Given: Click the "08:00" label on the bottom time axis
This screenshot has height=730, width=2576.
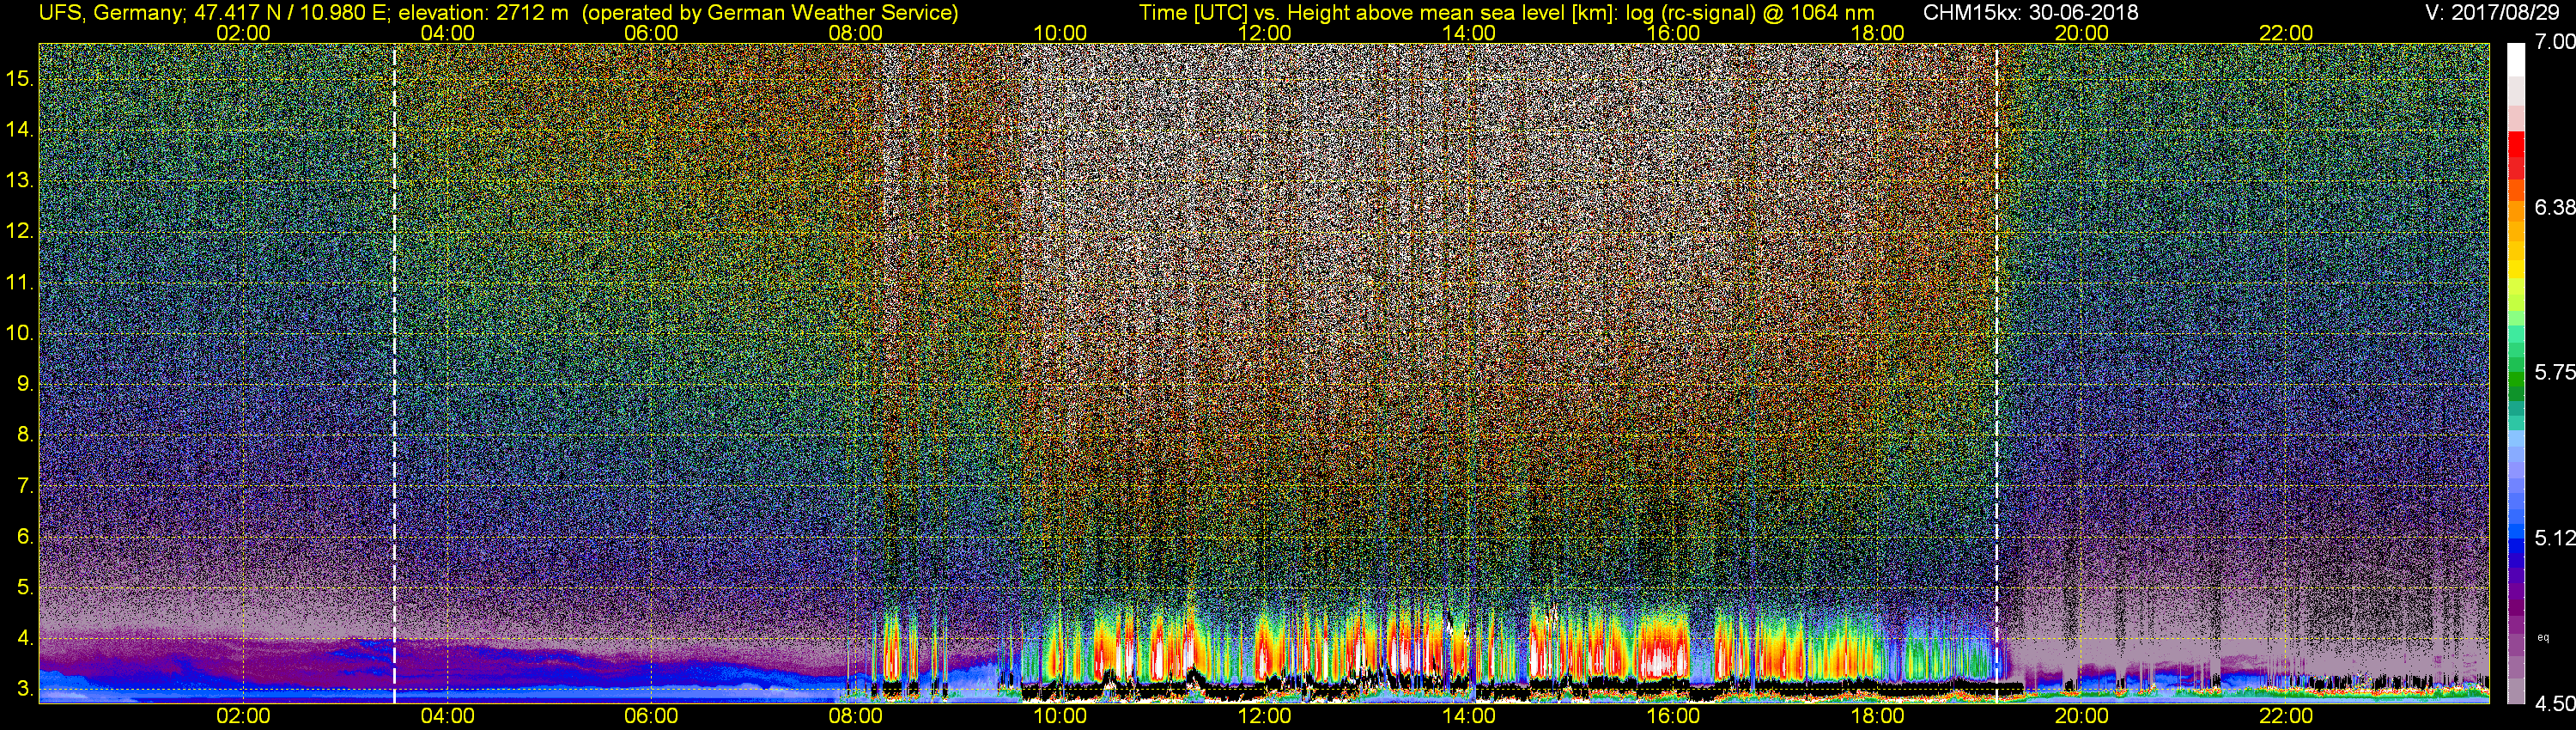Looking at the screenshot, I should point(856,716).
